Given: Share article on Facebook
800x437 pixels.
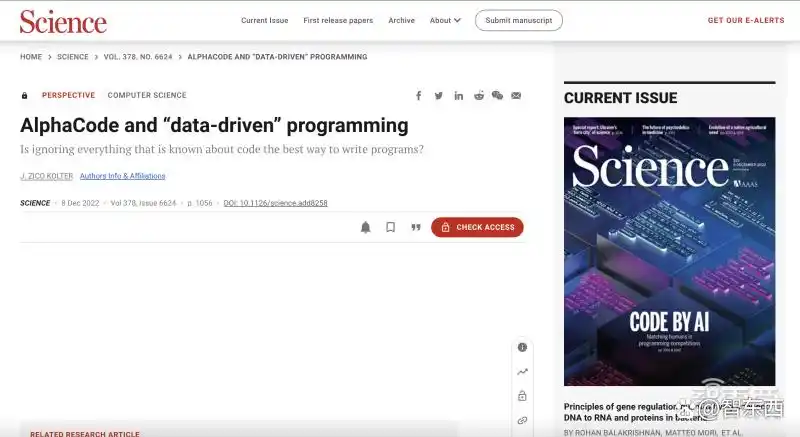Looking at the screenshot, I should (419, 96).
